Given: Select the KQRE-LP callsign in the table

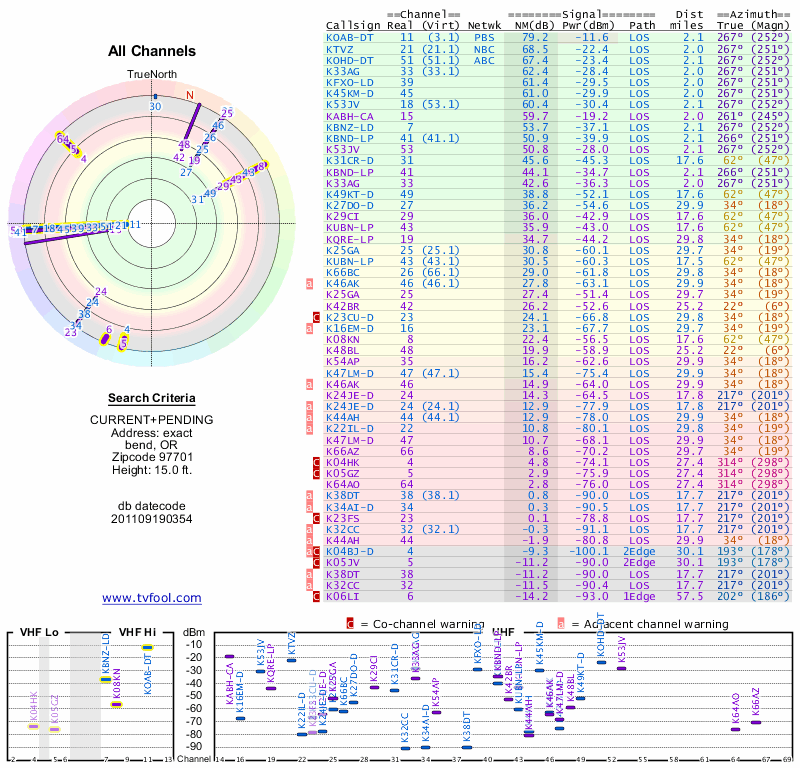Looking at the screenshot, I should click(349, 239).
